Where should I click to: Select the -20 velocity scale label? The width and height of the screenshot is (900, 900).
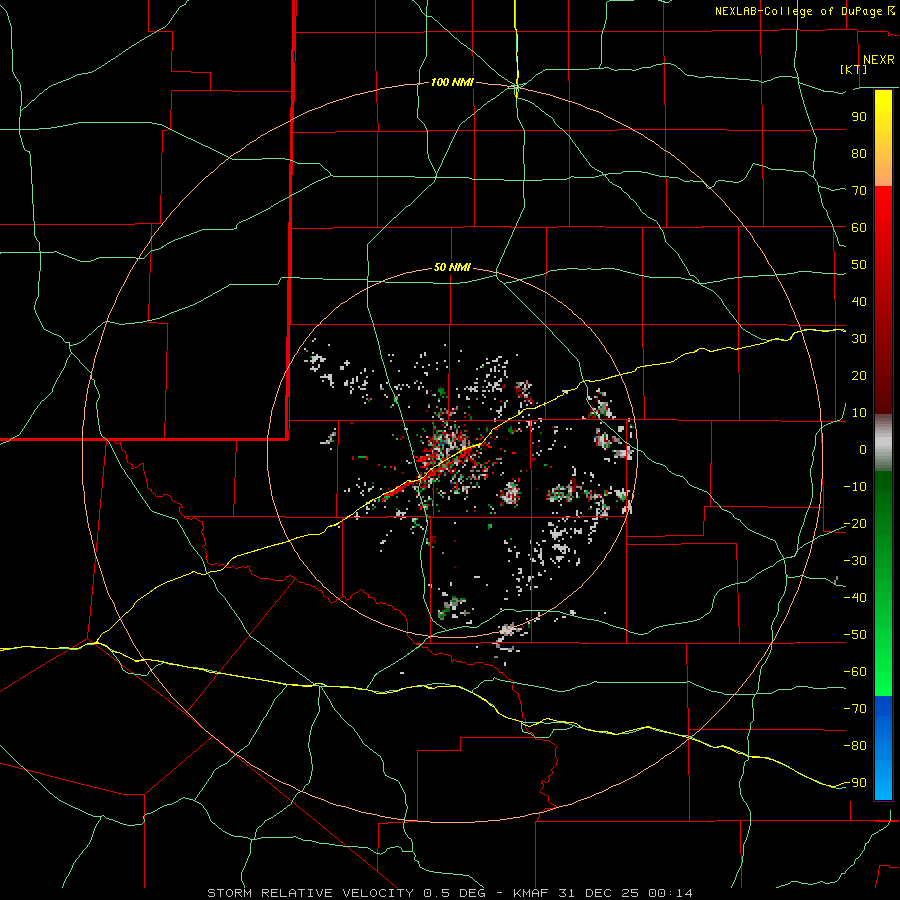tap(856, 524)
